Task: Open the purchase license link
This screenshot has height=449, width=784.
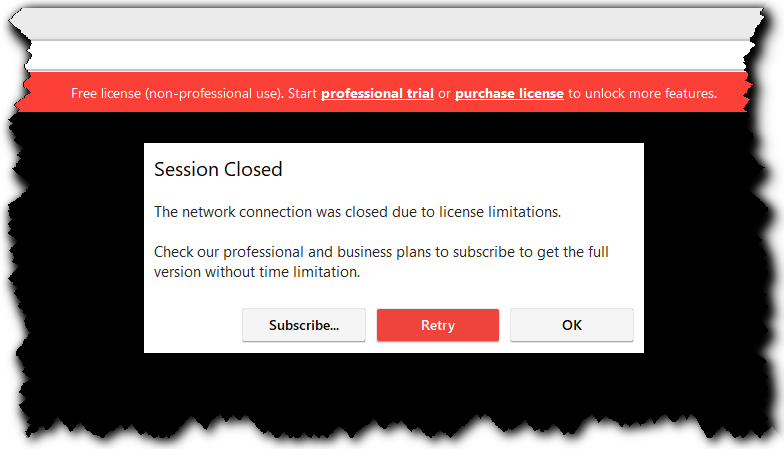Action: pyautogui.click(x=509, y=94)
